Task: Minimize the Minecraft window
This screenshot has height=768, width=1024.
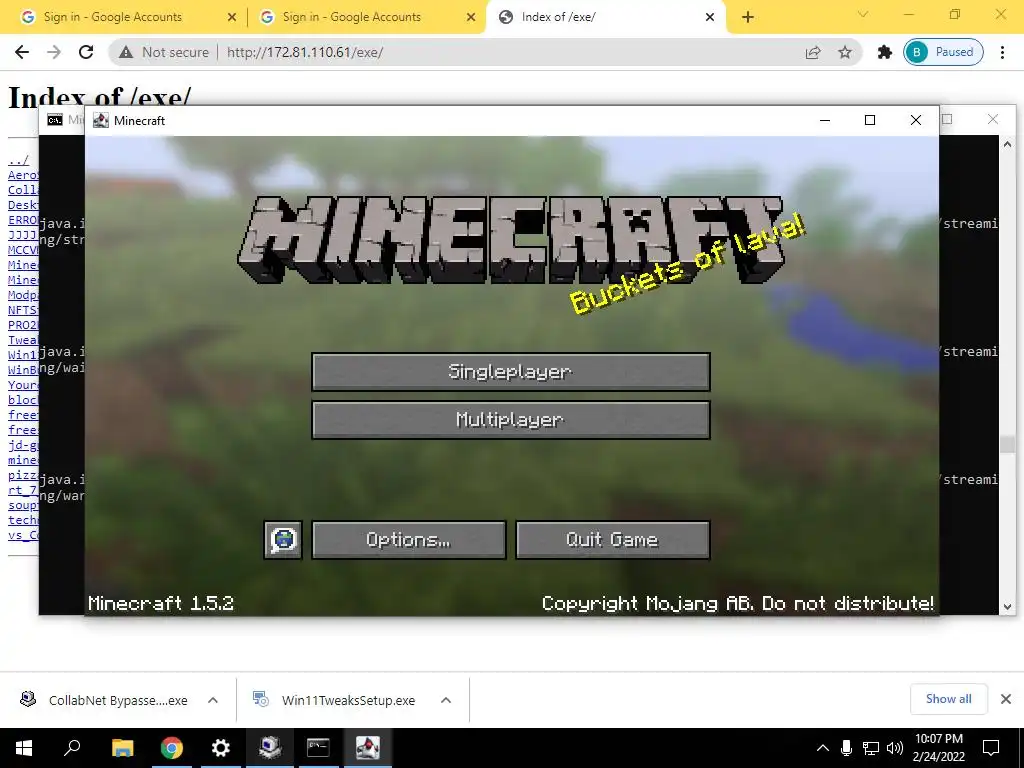Action: click(x=825, y=120)
